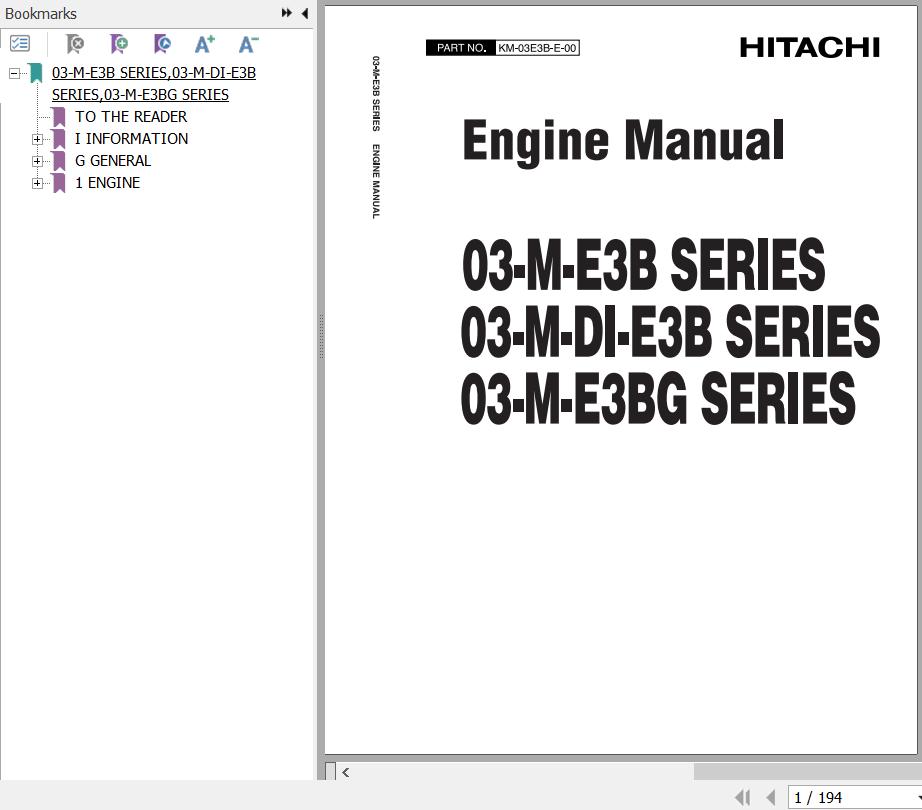The height and width of the screenshot is (810, 922).
Task: Click the find current bookmark icon
Action: [162, 43]
